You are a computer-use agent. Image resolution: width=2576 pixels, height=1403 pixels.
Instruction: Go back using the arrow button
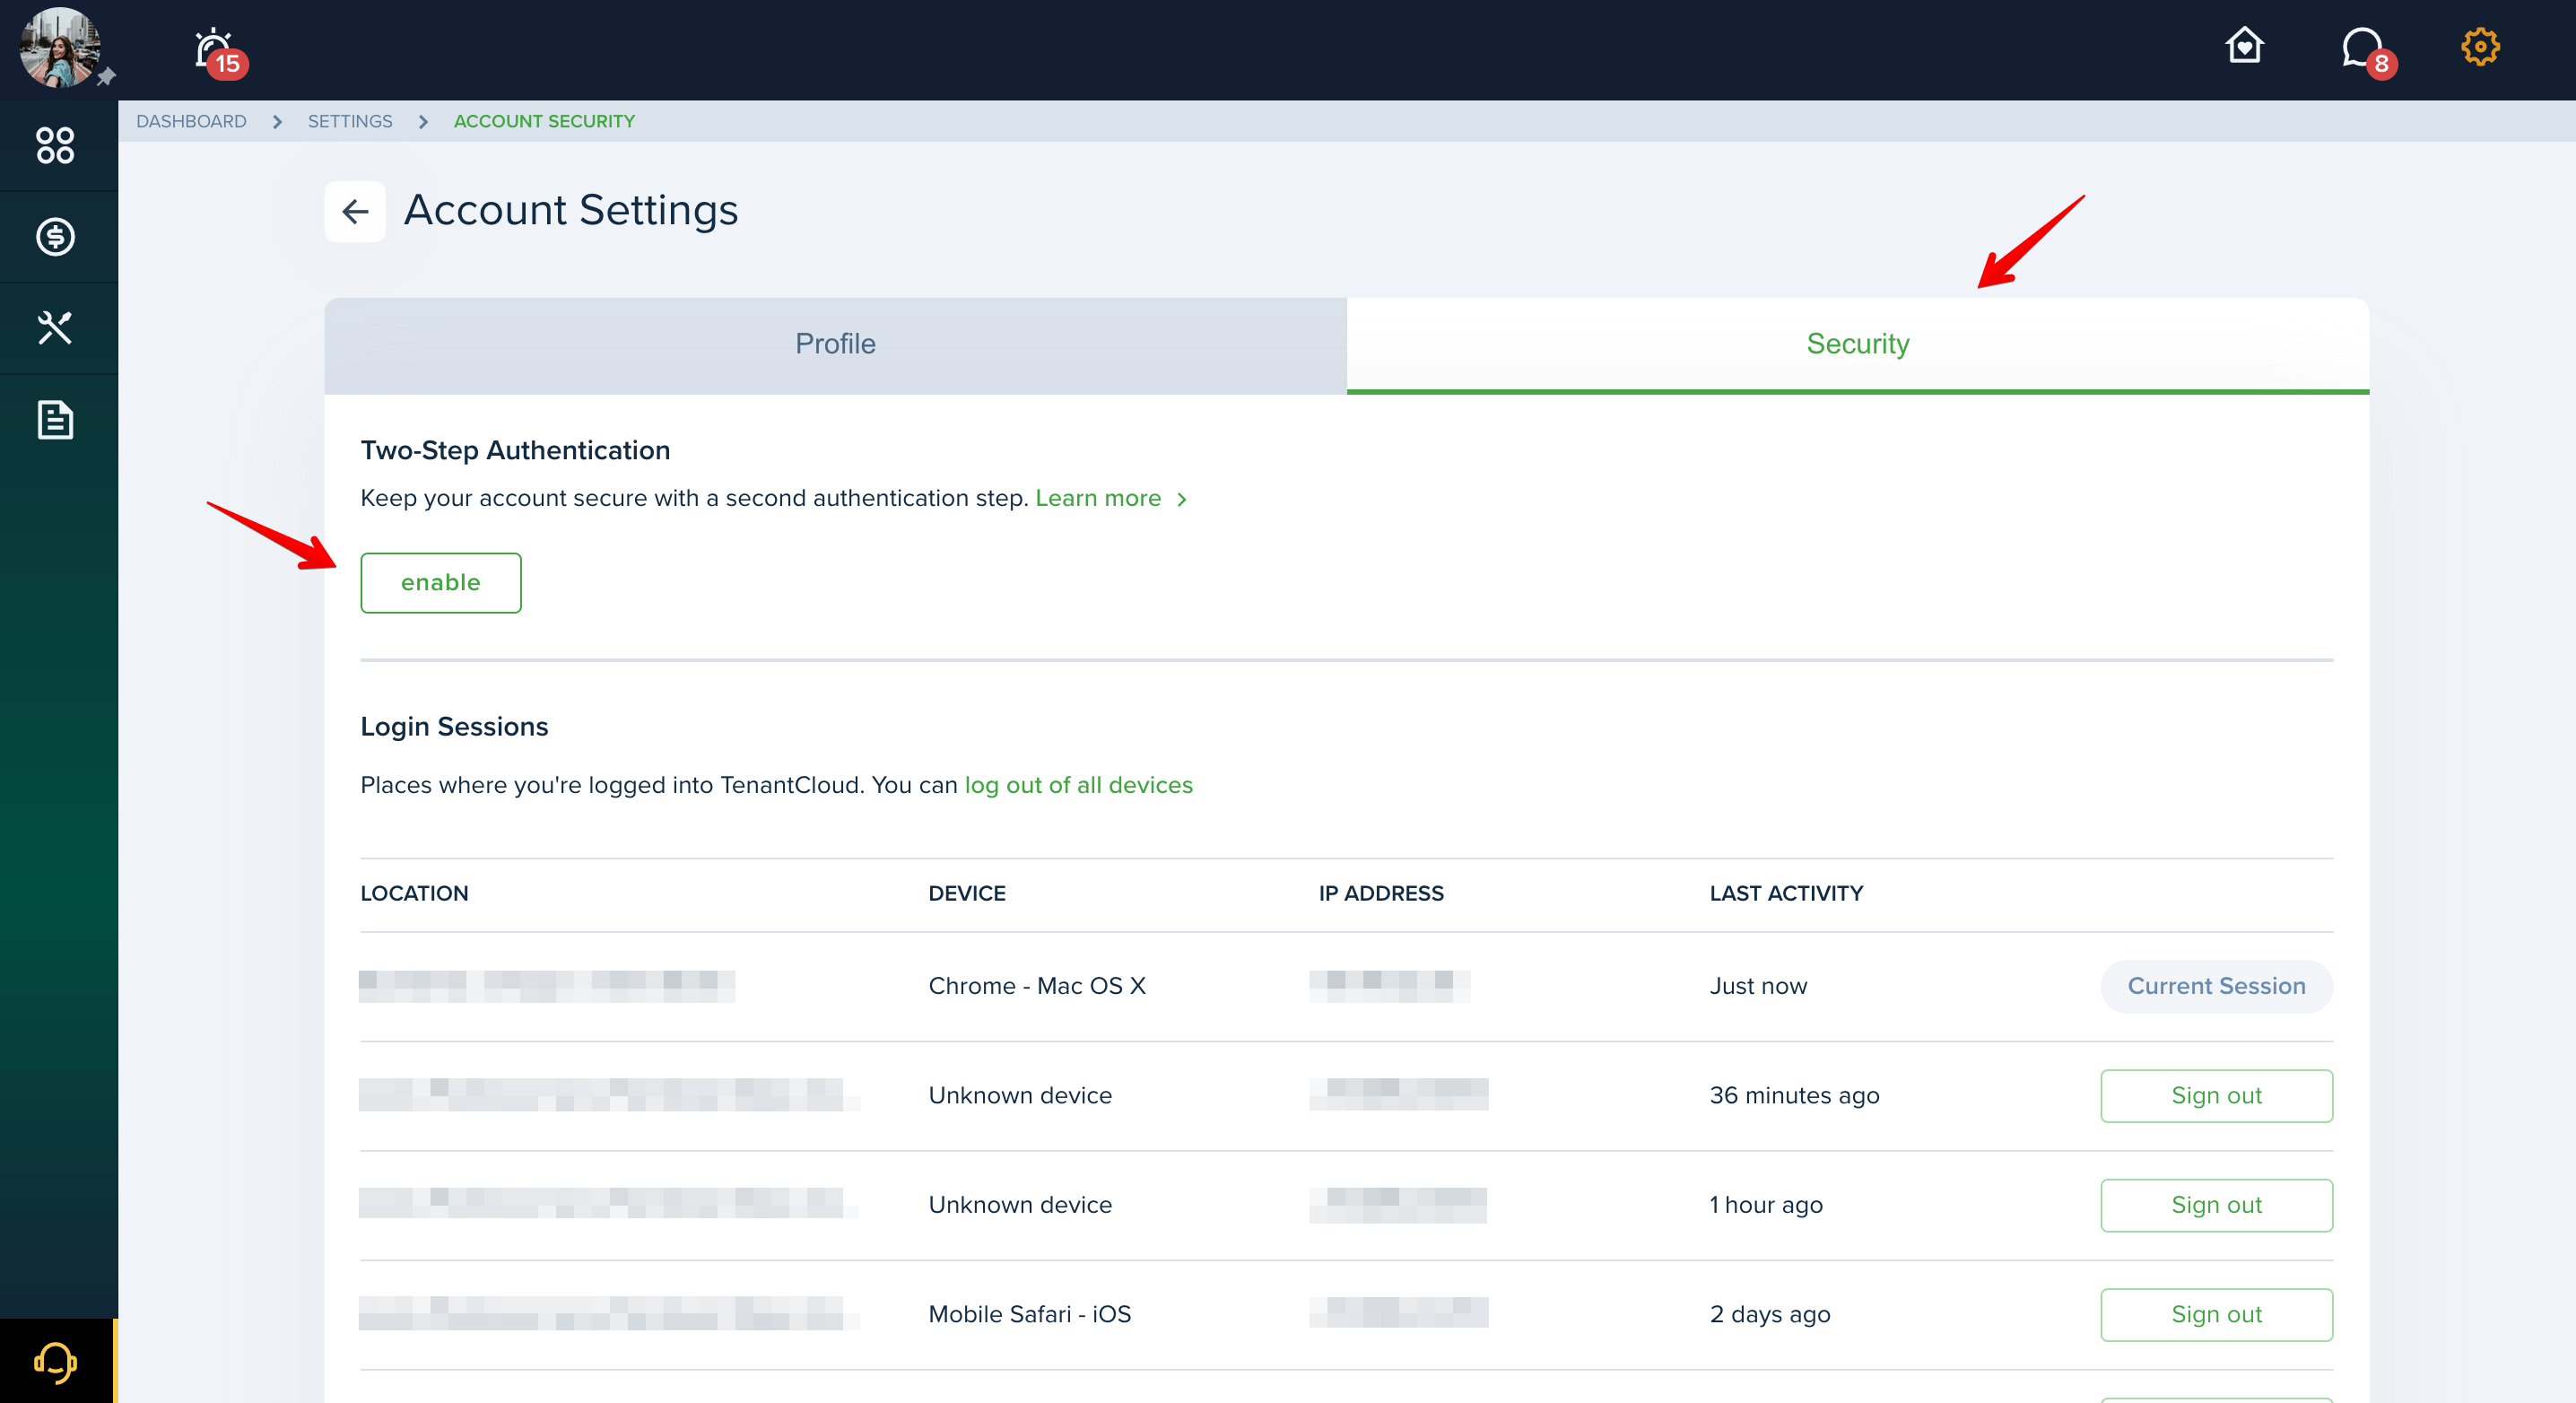click(355, 211)
